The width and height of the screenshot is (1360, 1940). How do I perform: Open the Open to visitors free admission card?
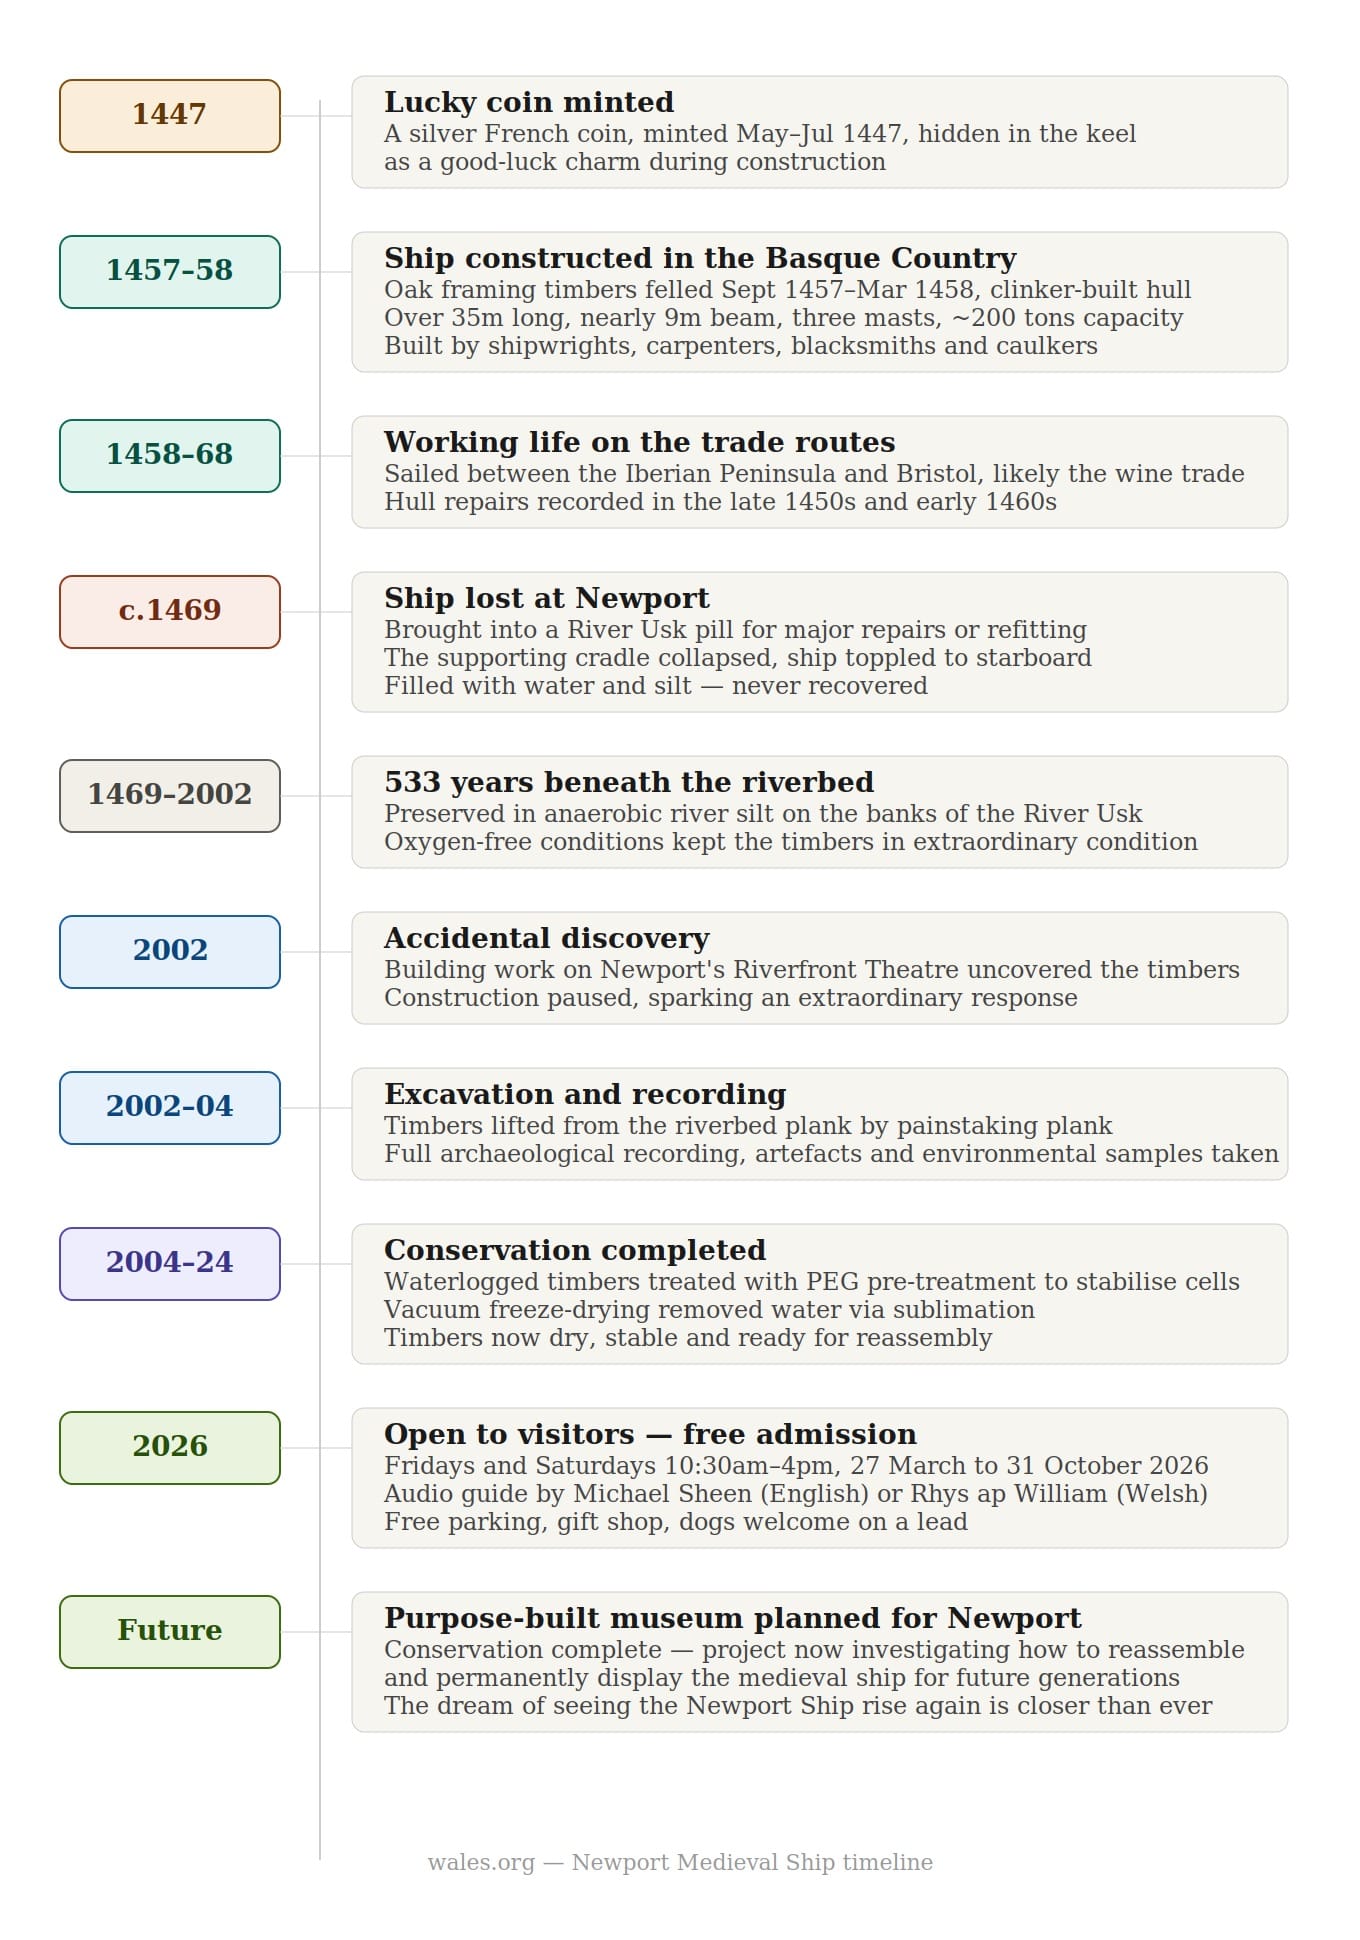point(820,1478)
